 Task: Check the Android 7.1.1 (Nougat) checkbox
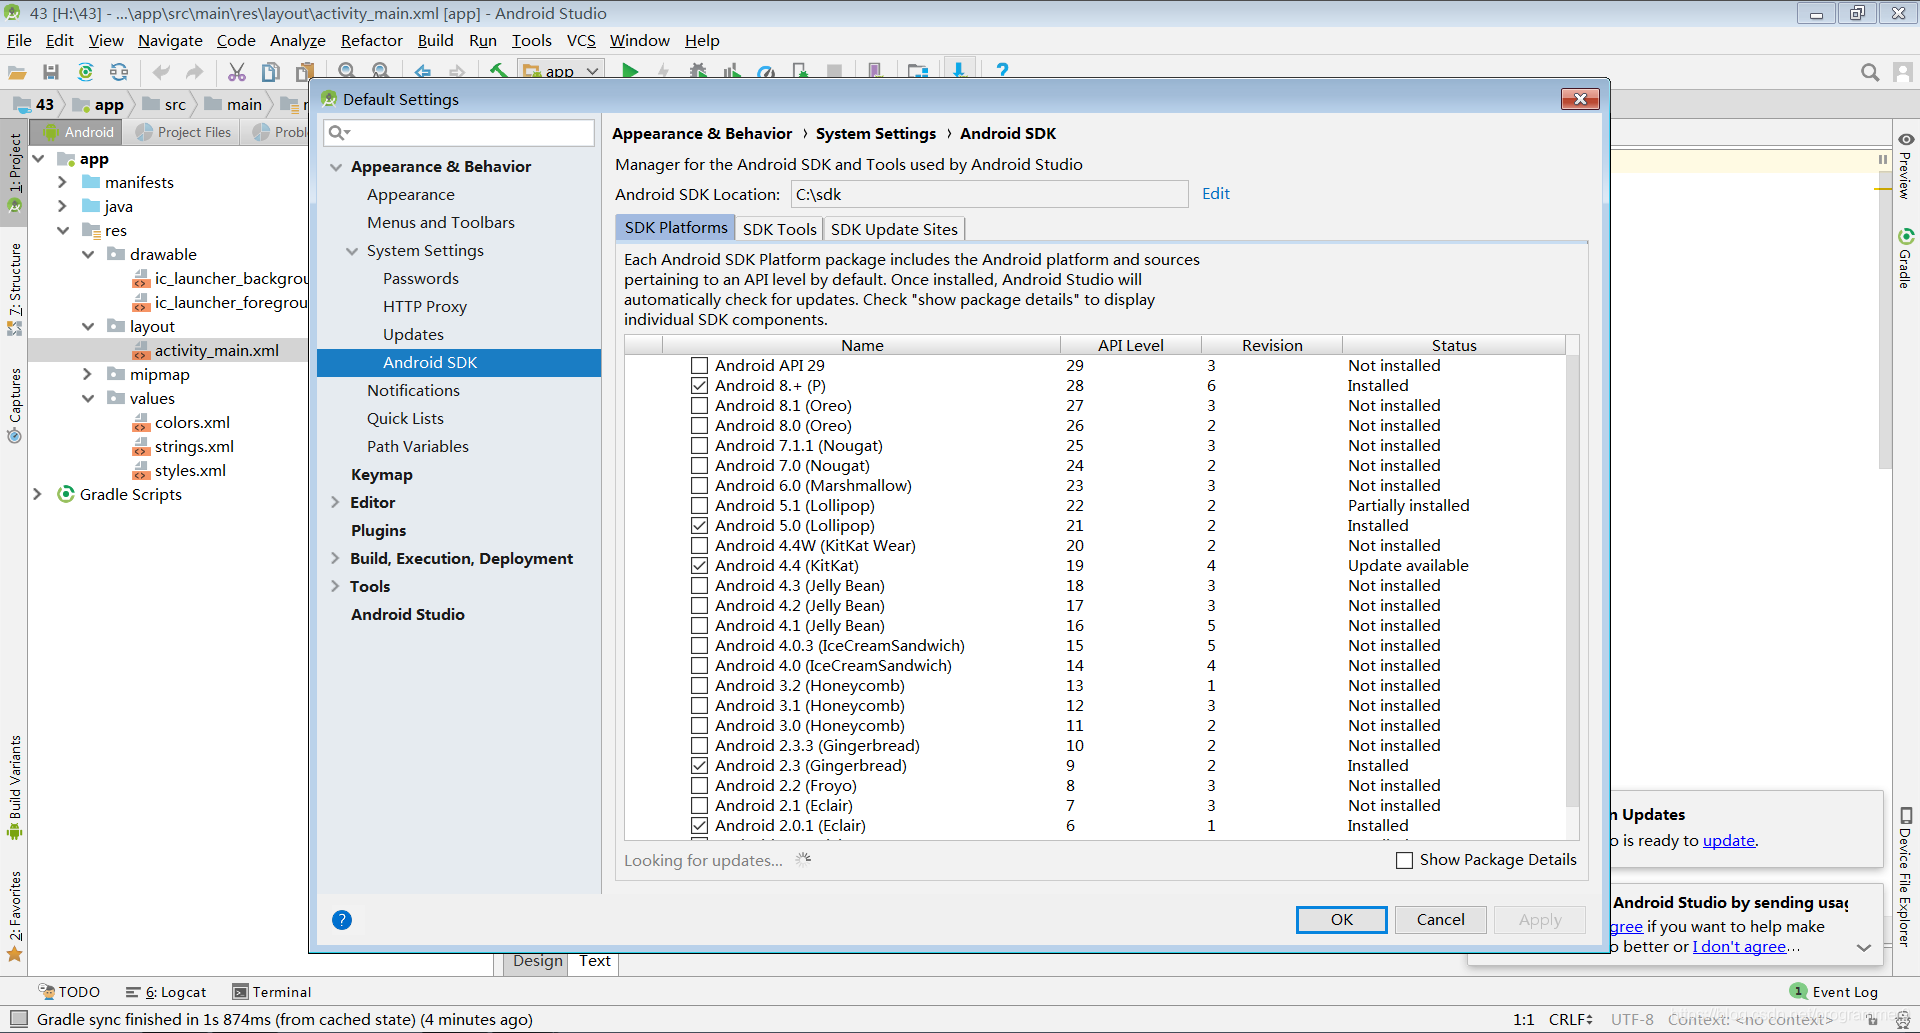point(700,446)
